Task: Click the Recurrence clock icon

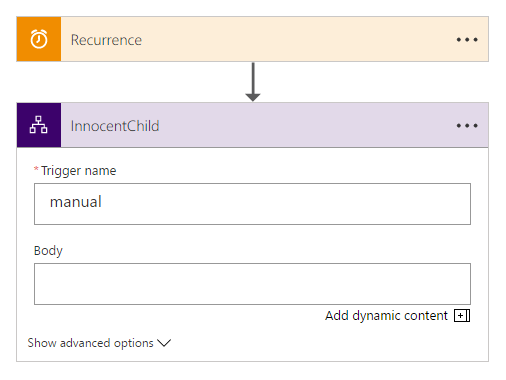Action: point(39,39)
